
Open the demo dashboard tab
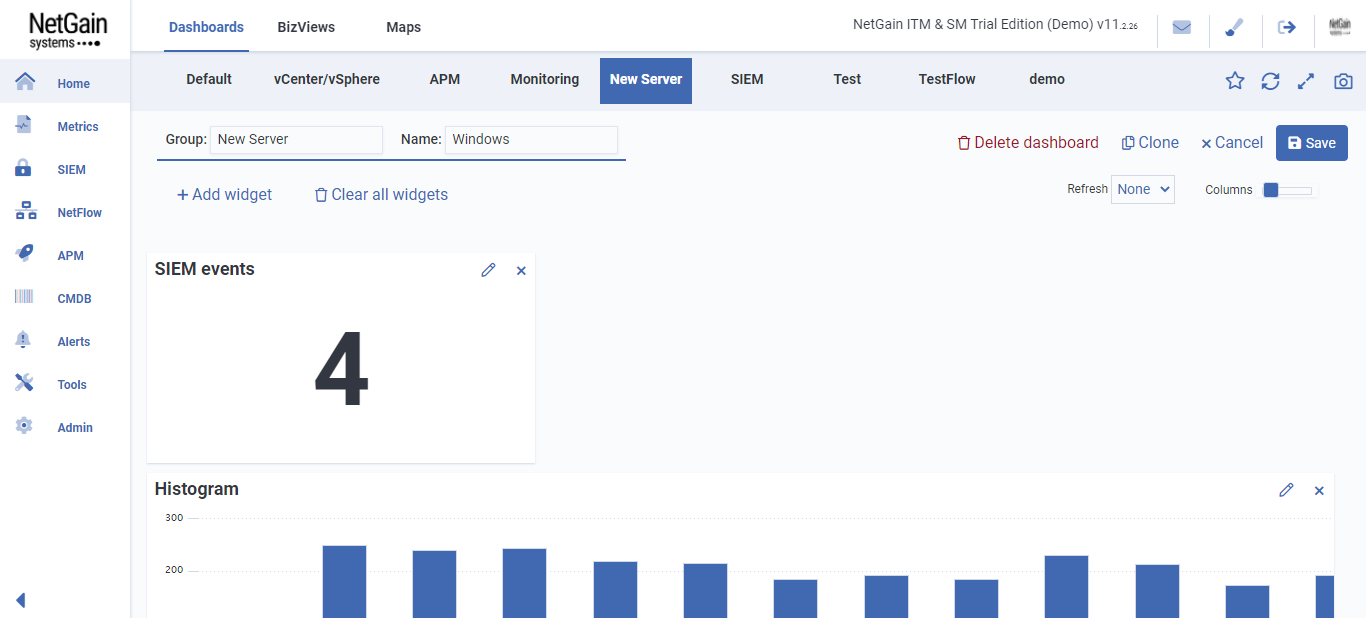click(1047, 80)
